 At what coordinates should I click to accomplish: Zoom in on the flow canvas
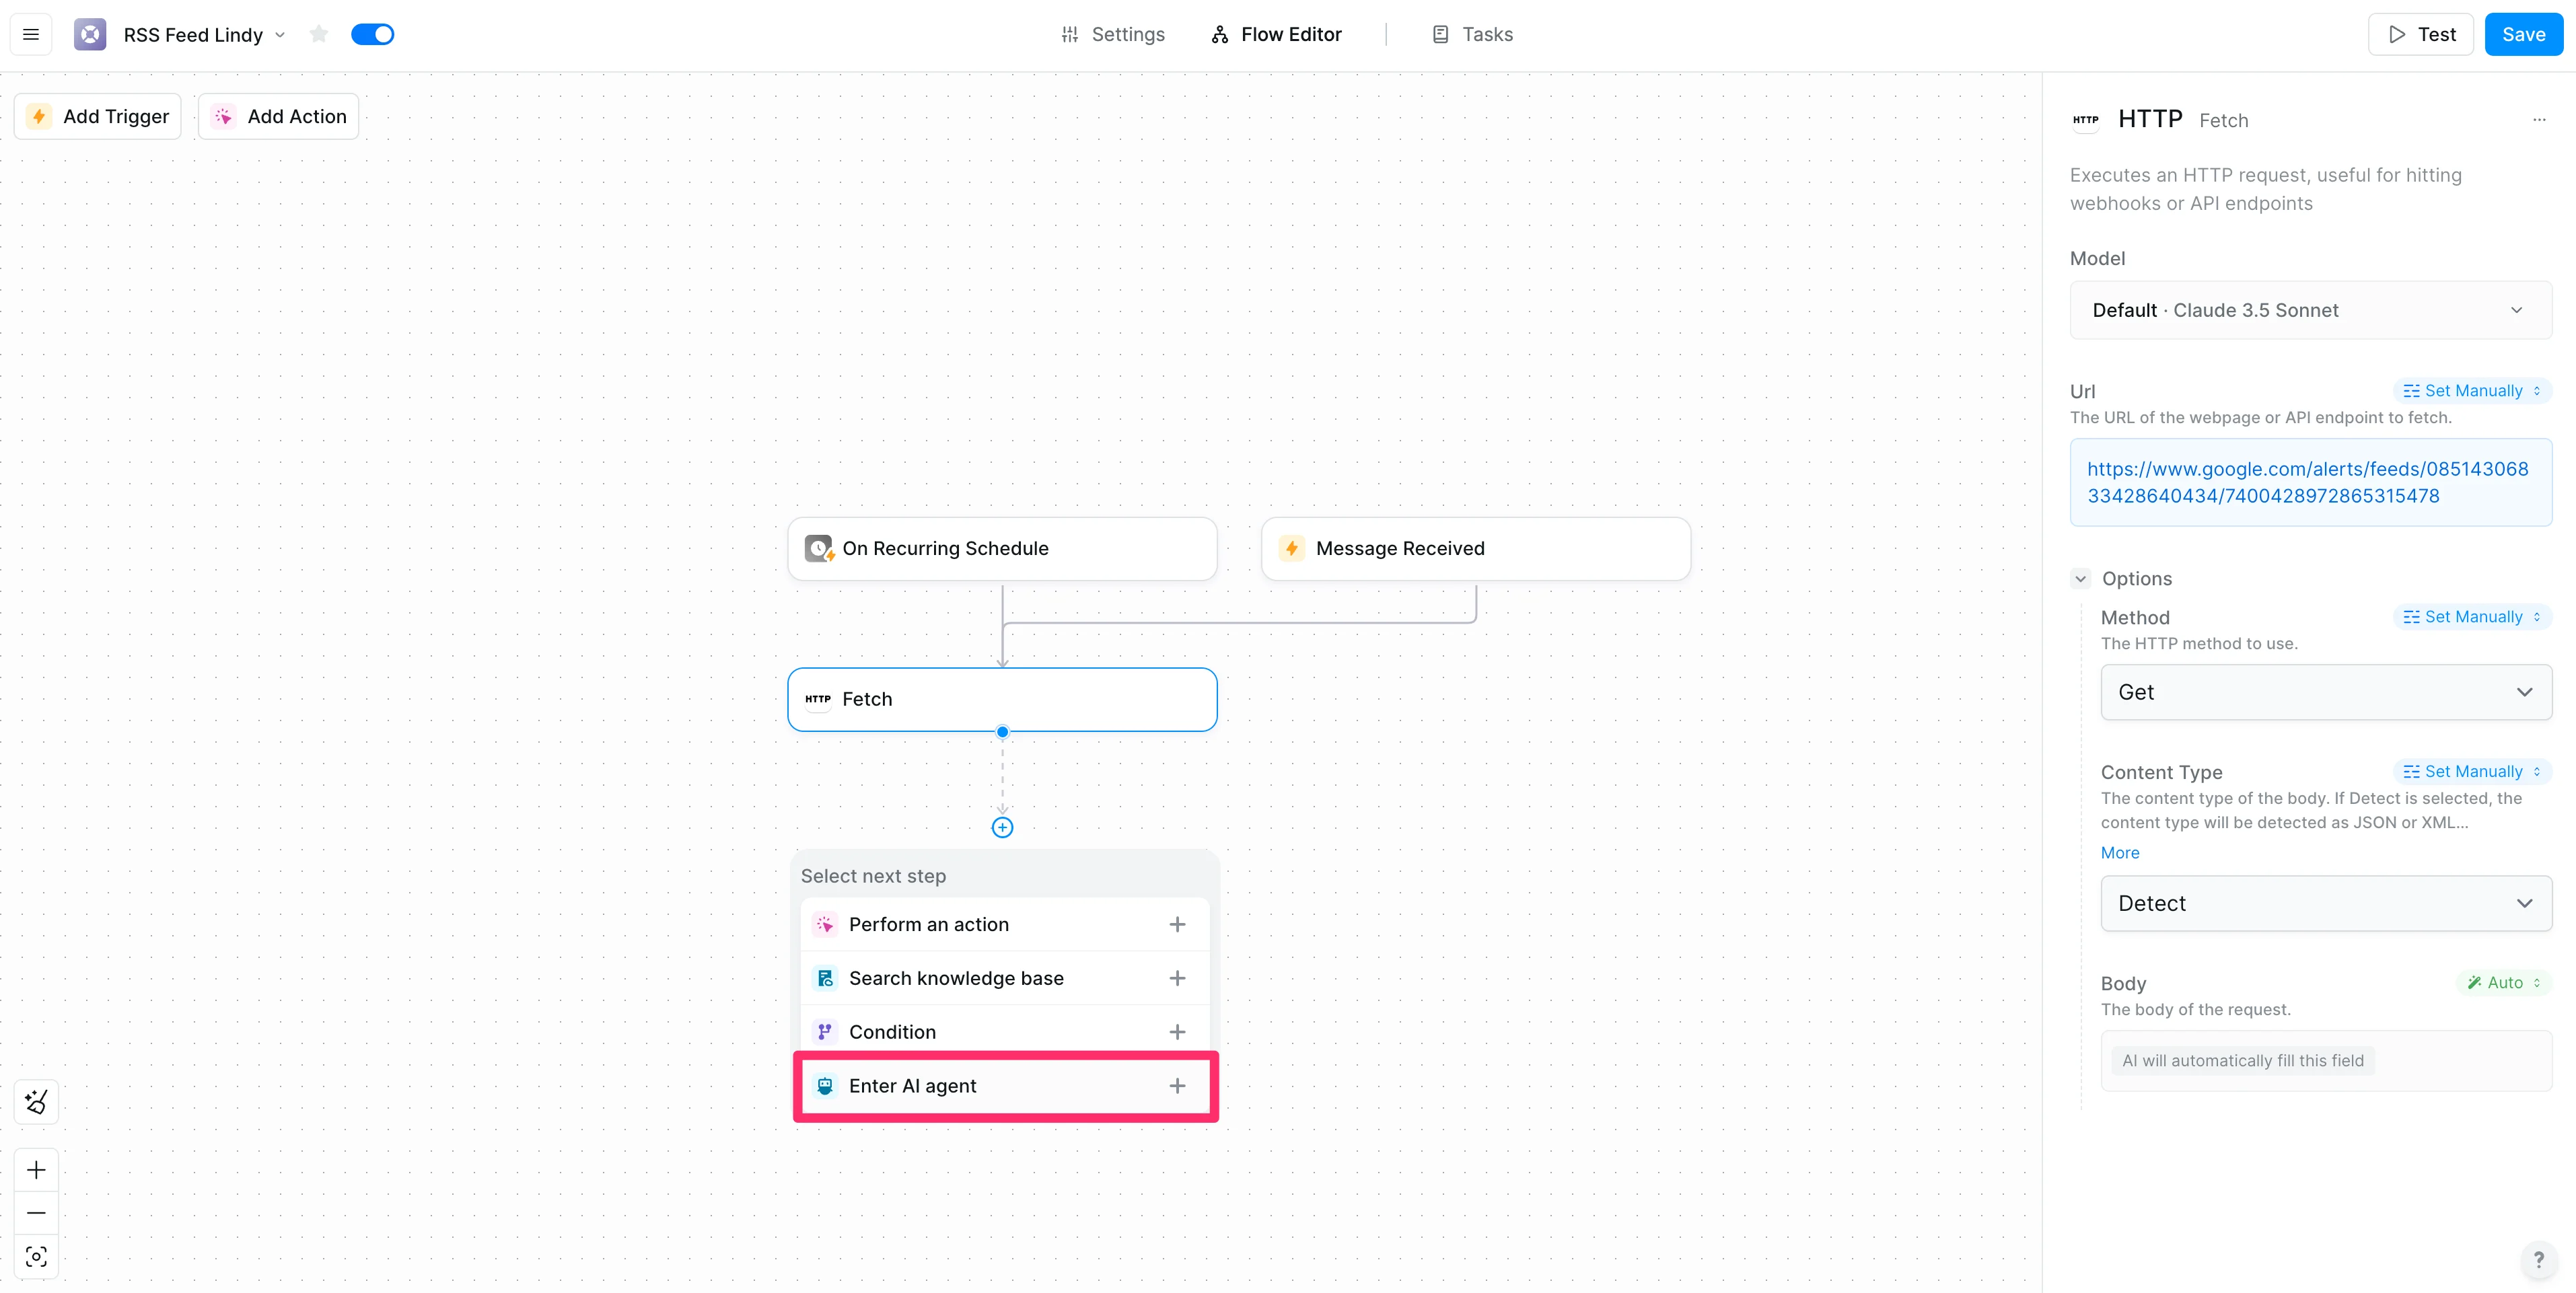pyautogui.click(x=36, y=1170)
